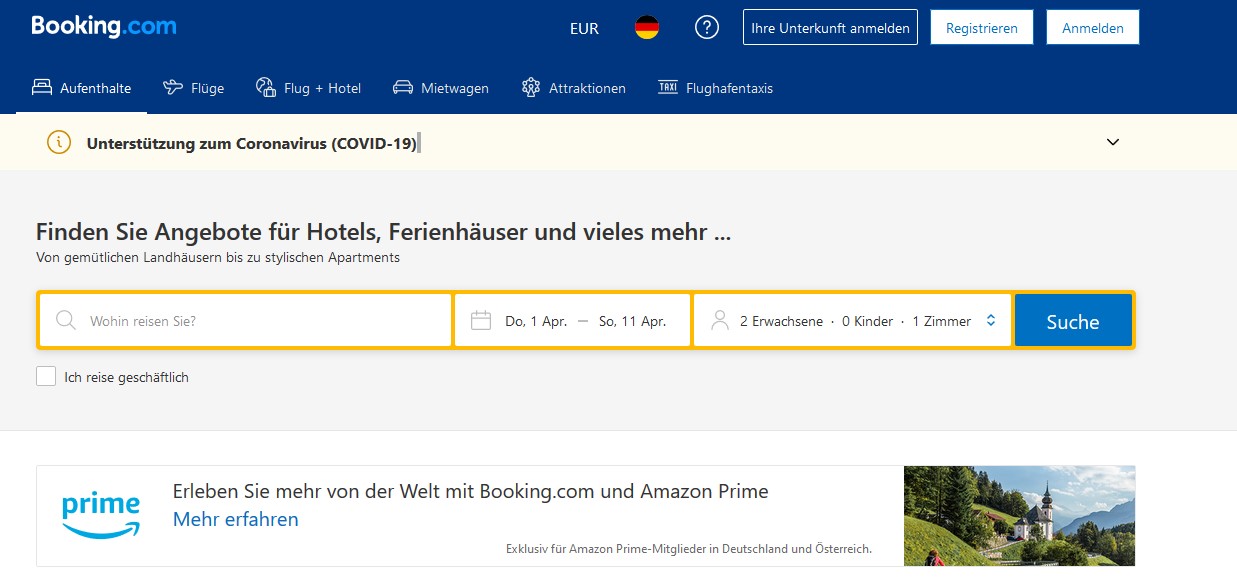Open the Mietwagen tab
The image size is (1237, 580).
point(441,88)
